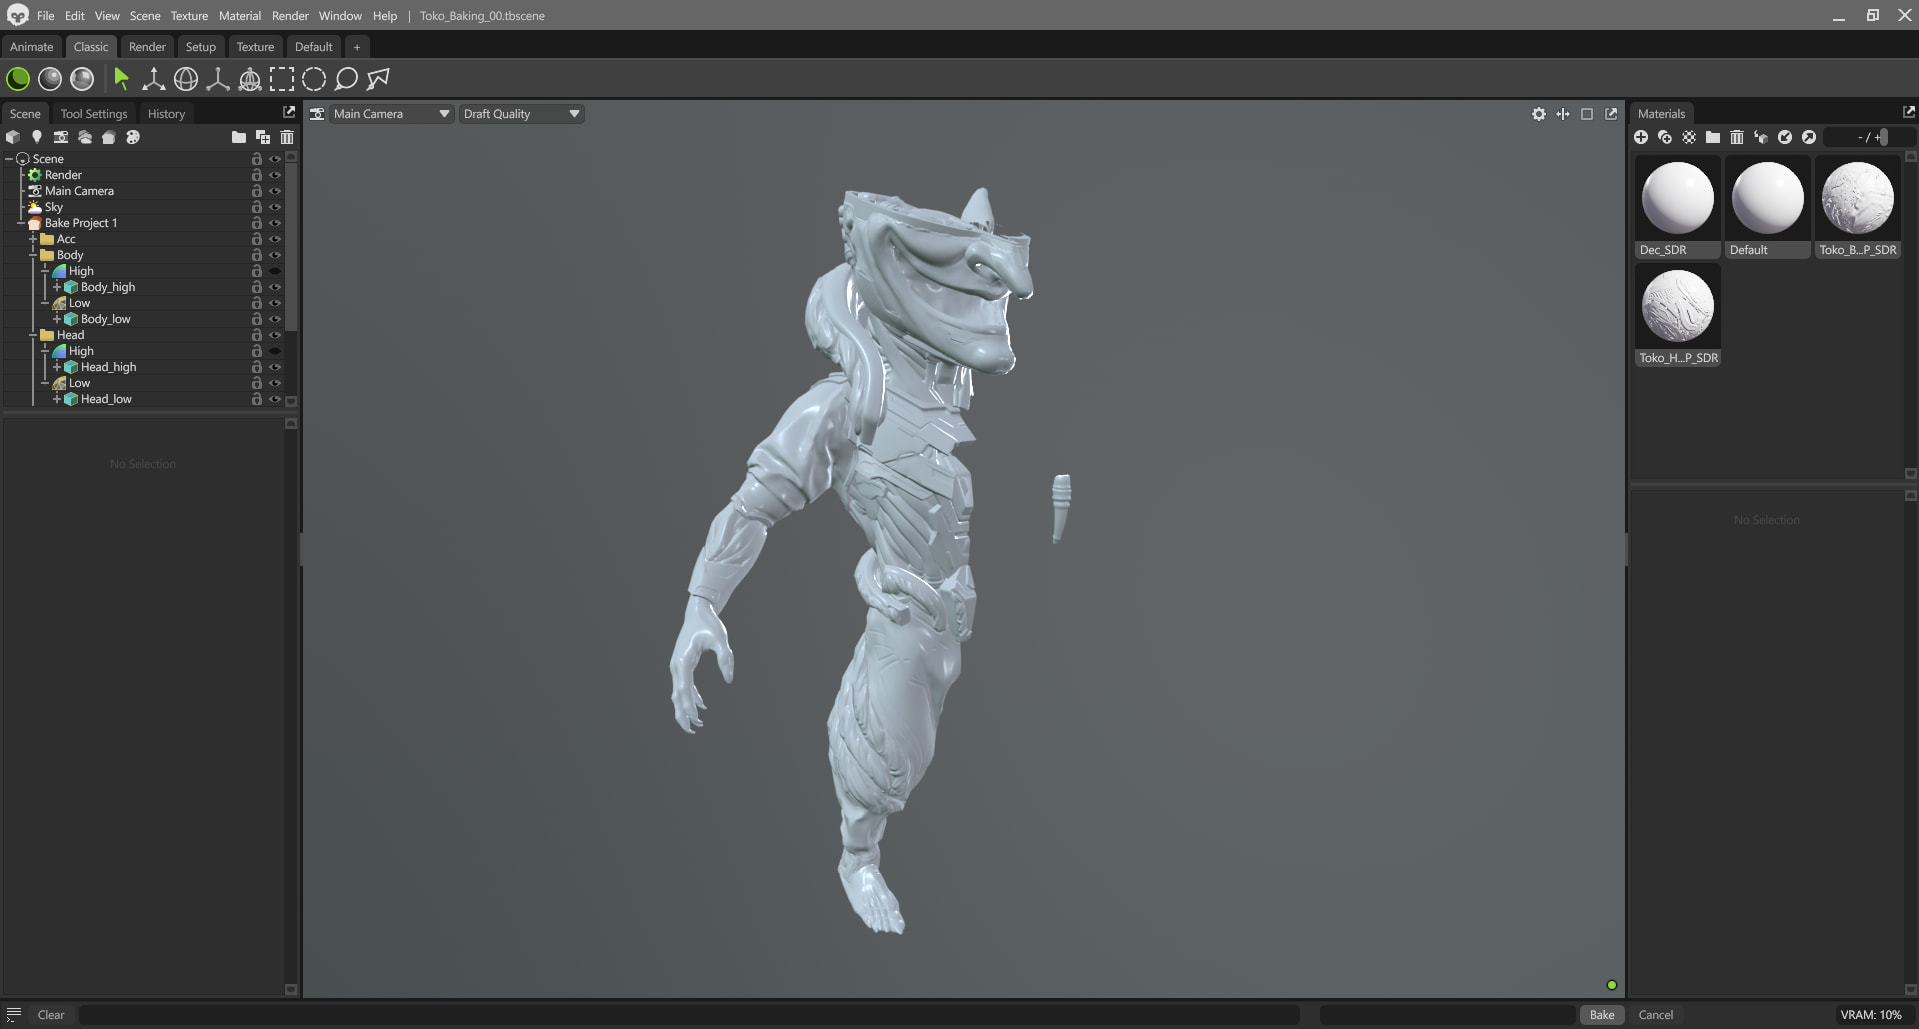
Task: Hide the Head_low object
Action: click(275, 399)
